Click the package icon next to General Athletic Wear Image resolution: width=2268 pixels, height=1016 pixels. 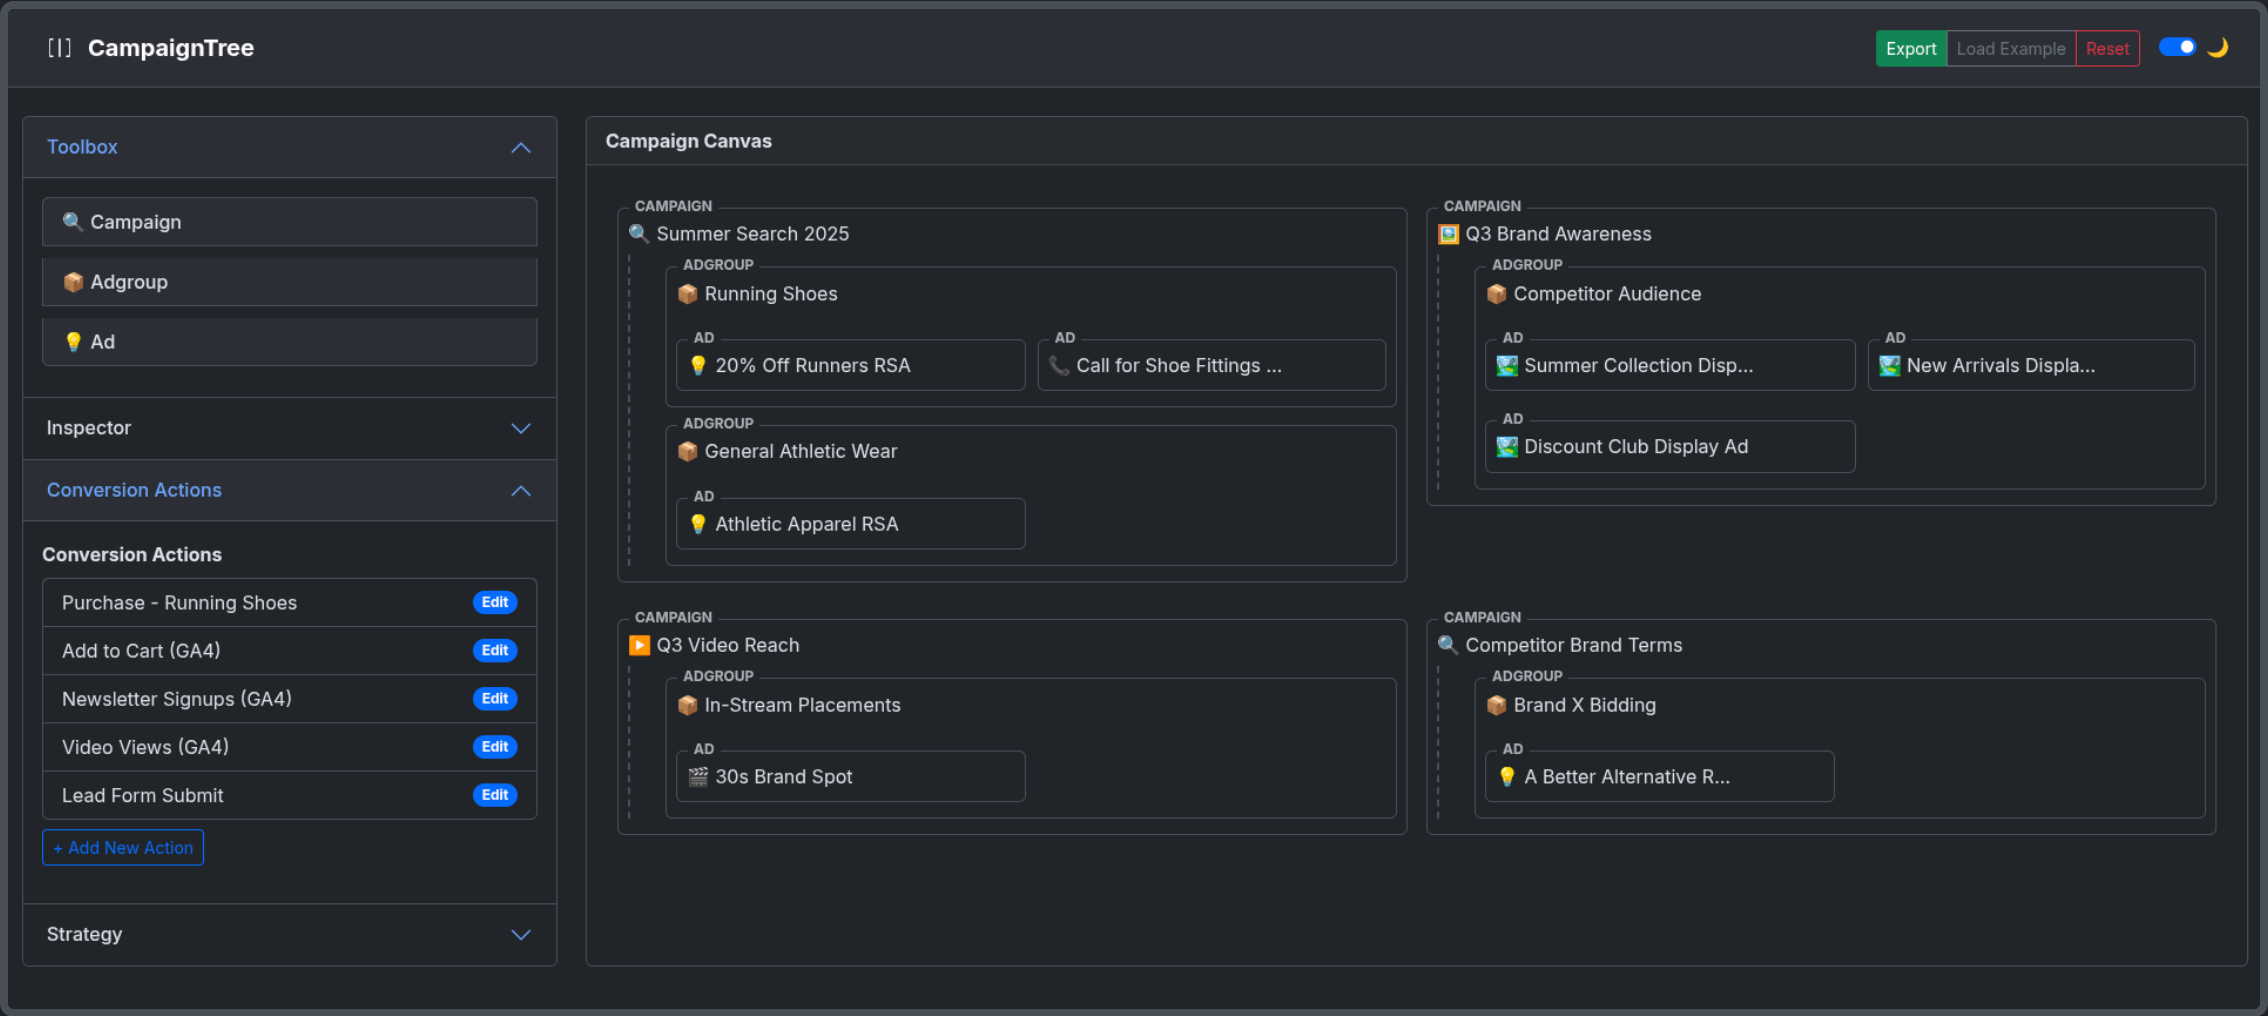pyautogui.click(x=687, y=452)
